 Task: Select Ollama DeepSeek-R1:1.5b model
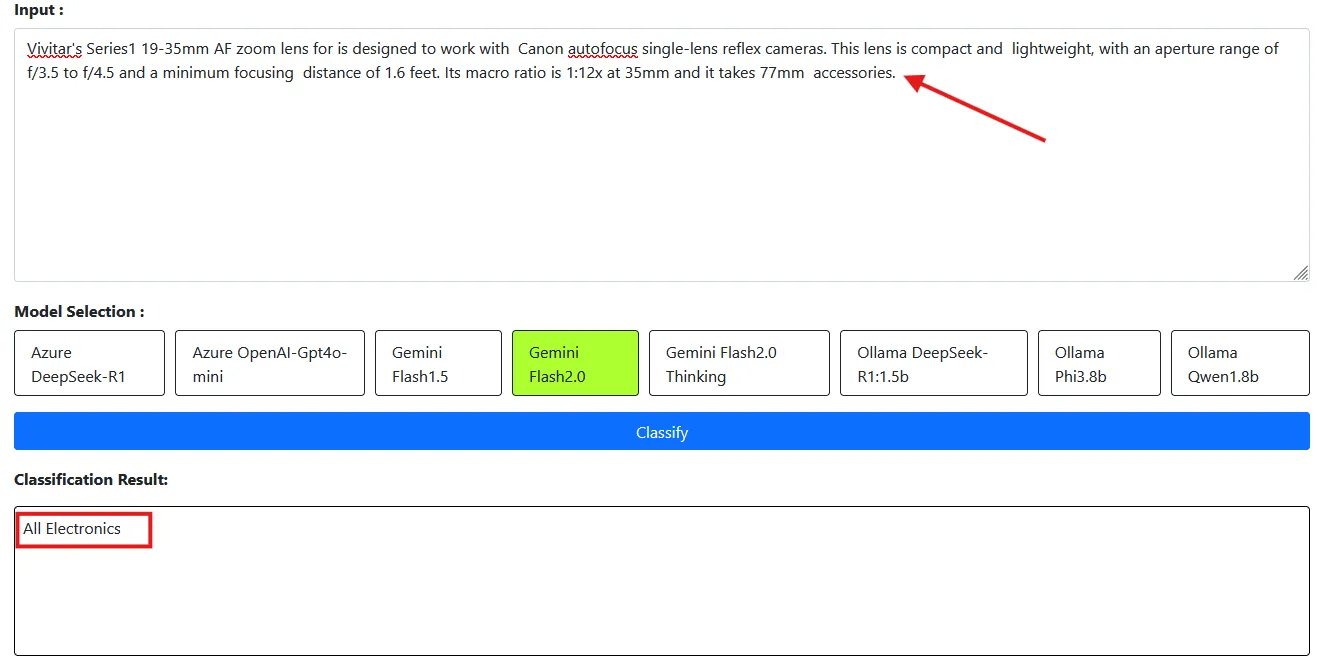pyautogui.click(x=933, y=362)
